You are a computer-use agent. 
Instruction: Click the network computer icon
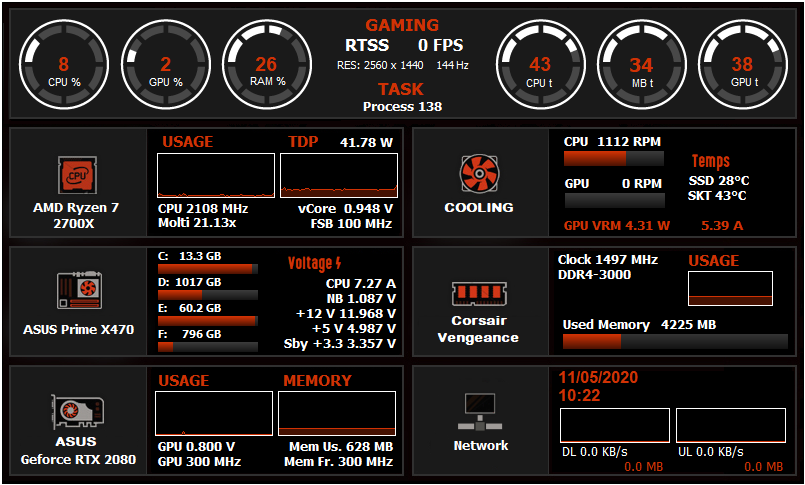coord(480,412)
